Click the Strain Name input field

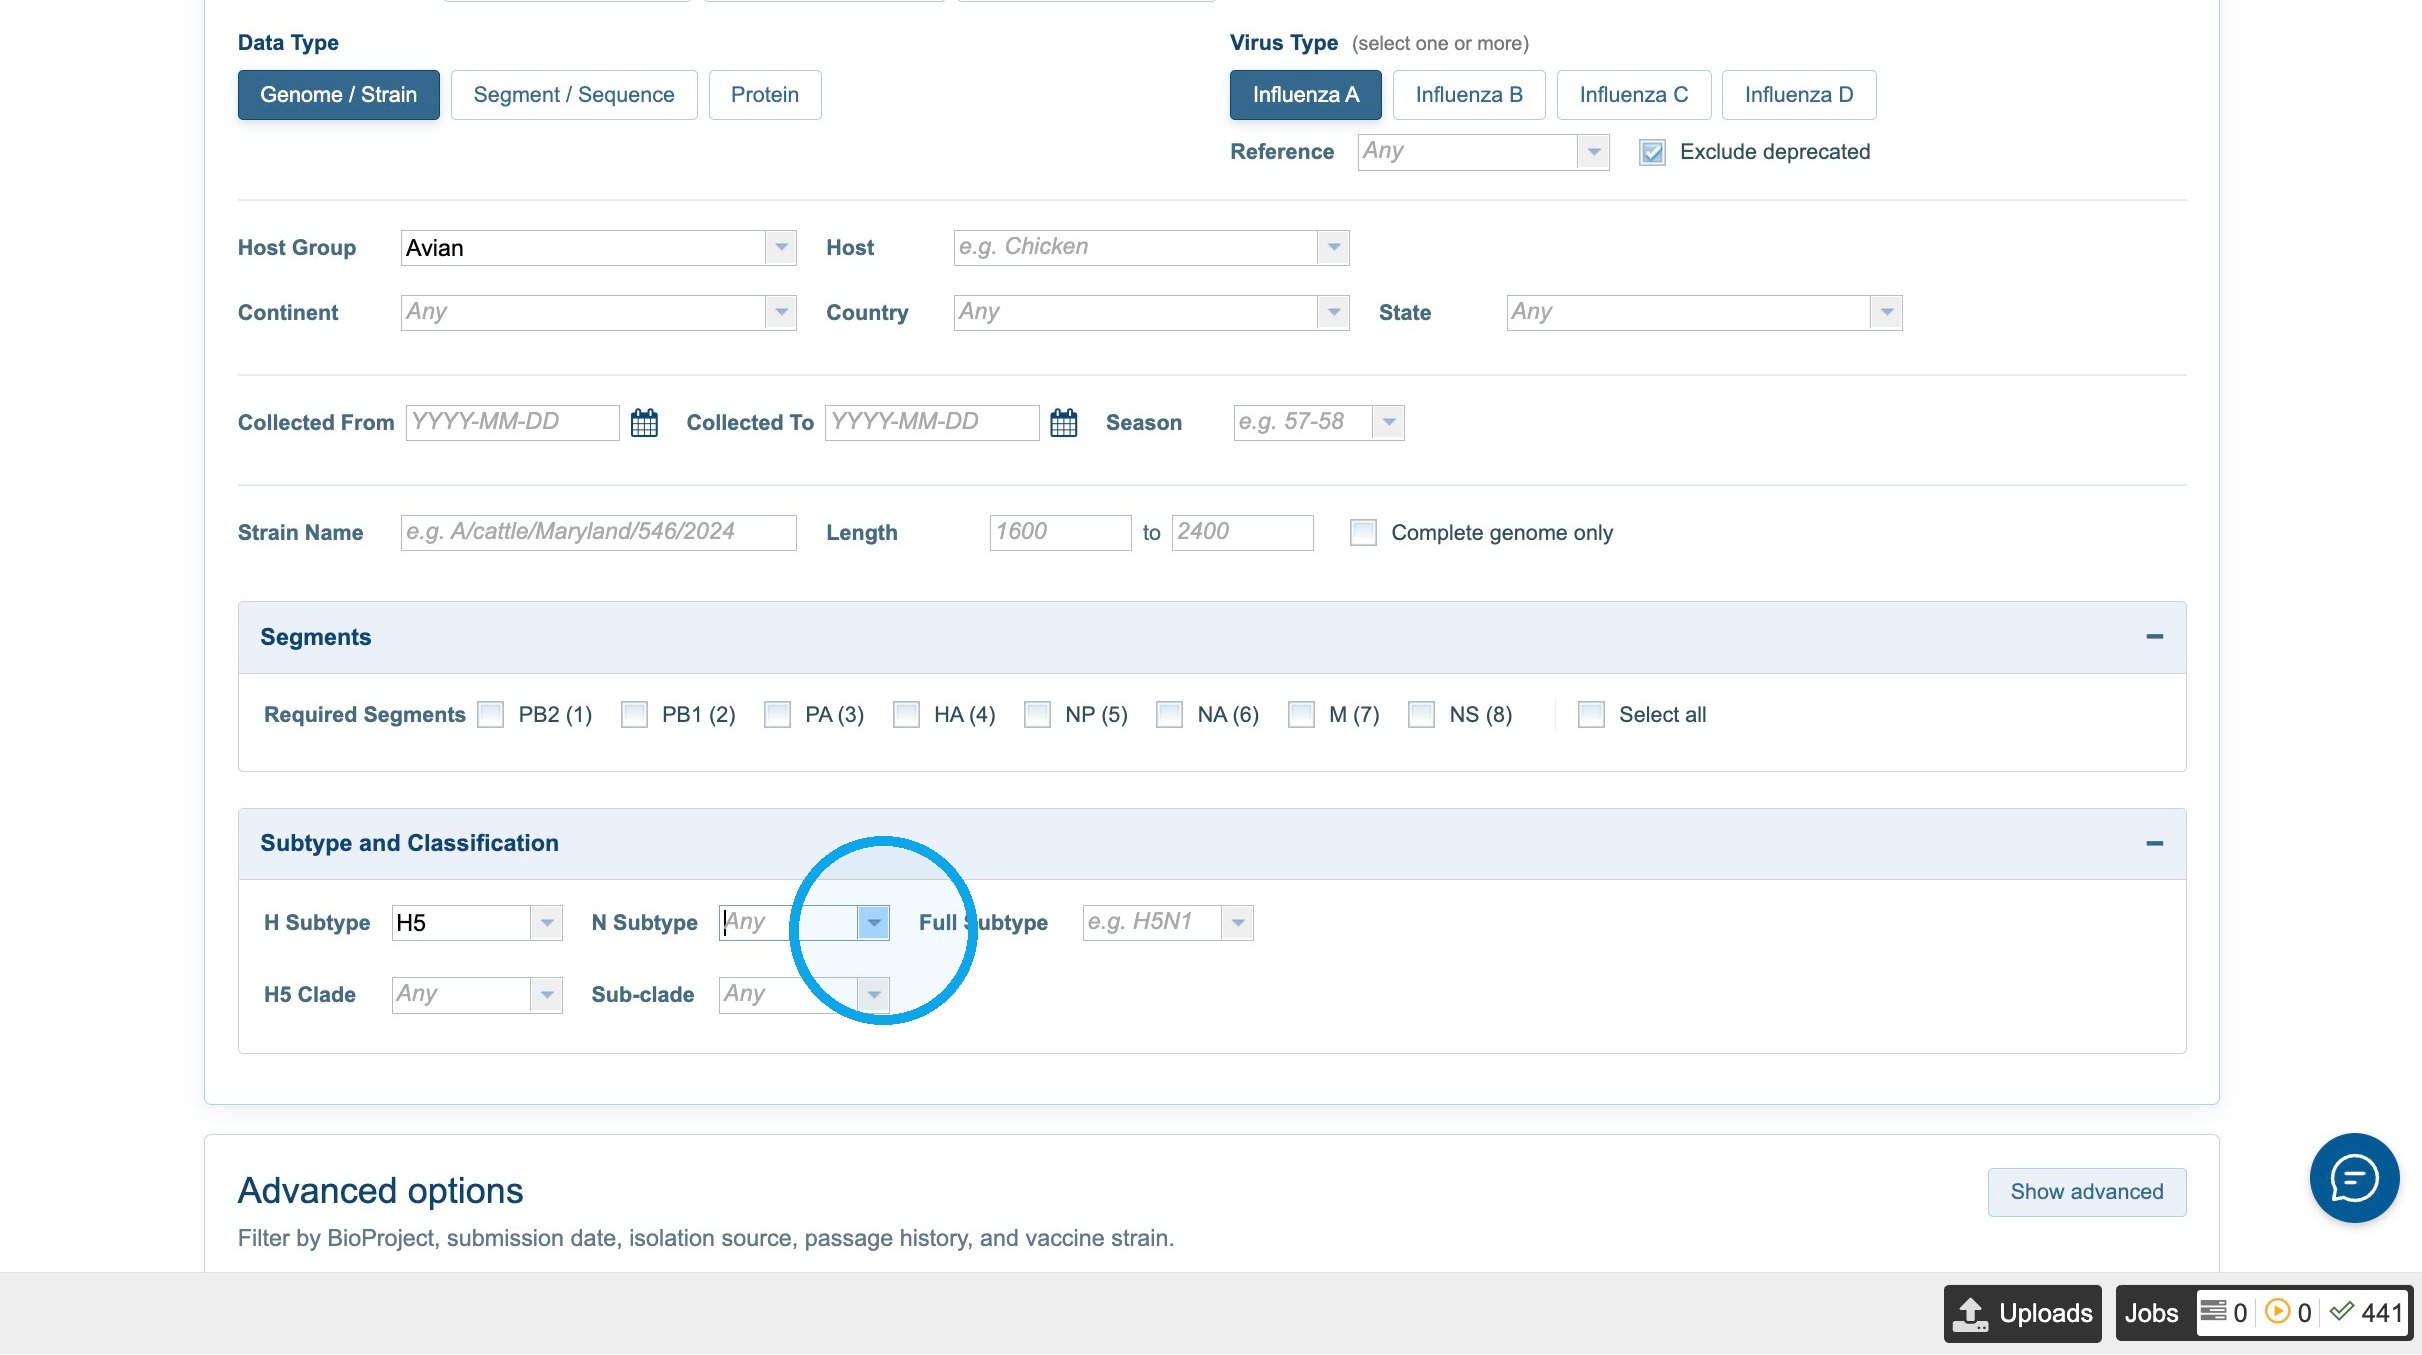[598, 533]
